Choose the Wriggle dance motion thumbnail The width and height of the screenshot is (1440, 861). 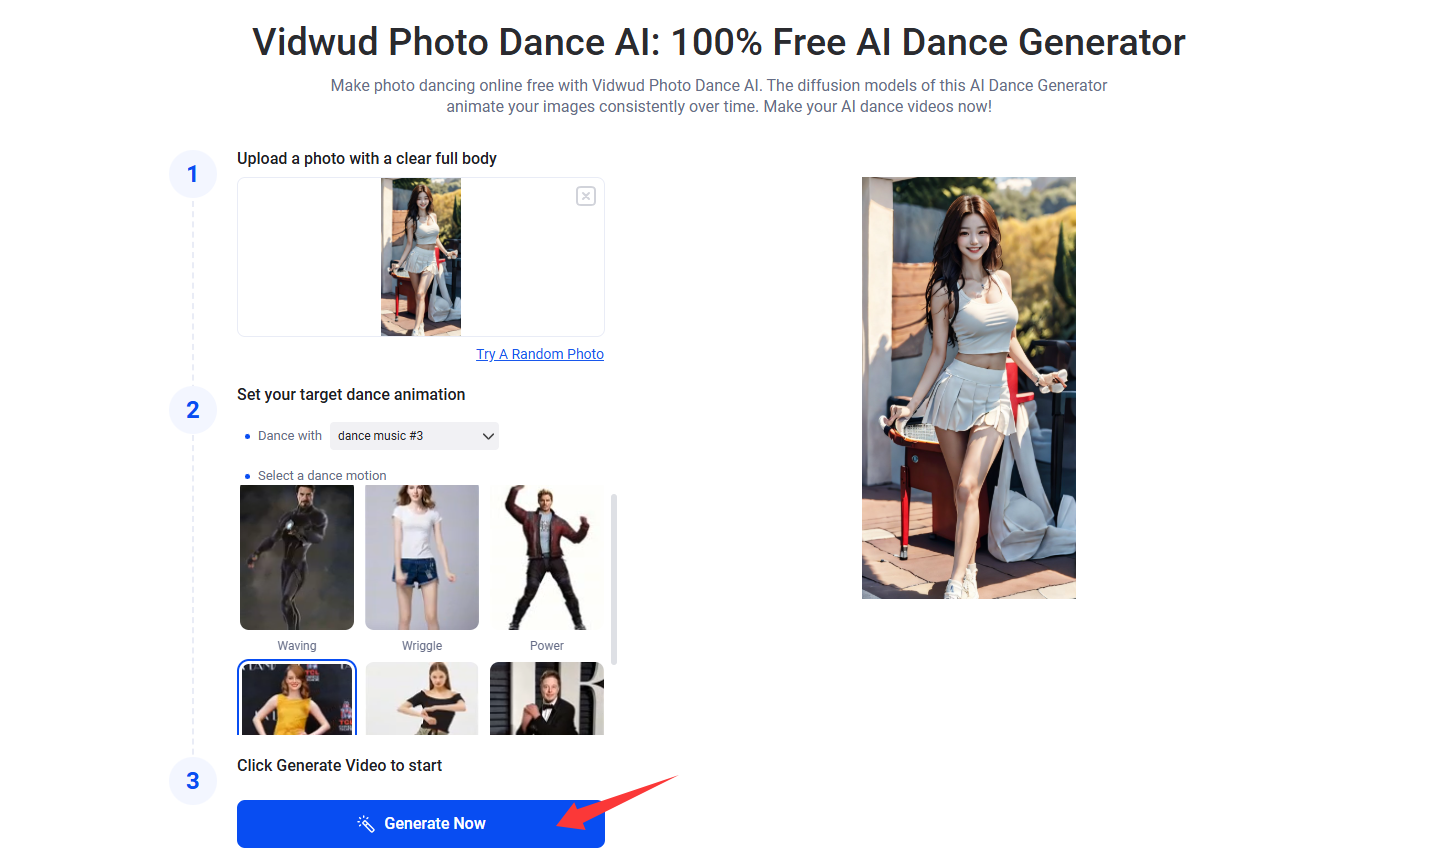click(422, 557)
